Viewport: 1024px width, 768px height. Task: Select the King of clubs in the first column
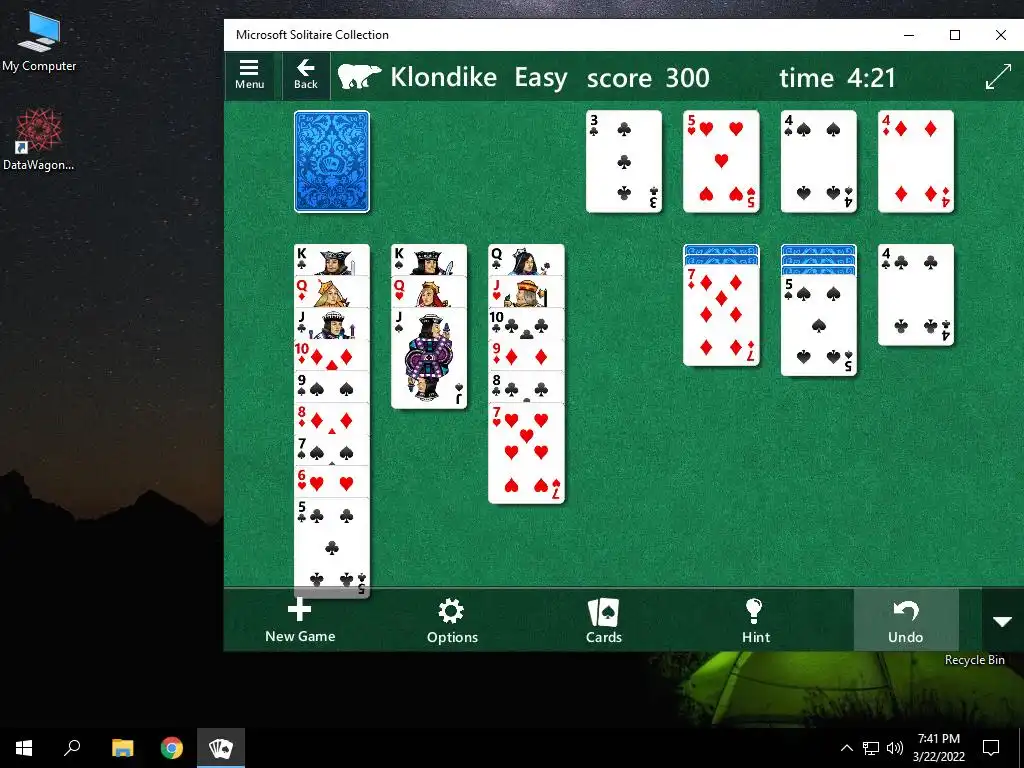[332, 260]
